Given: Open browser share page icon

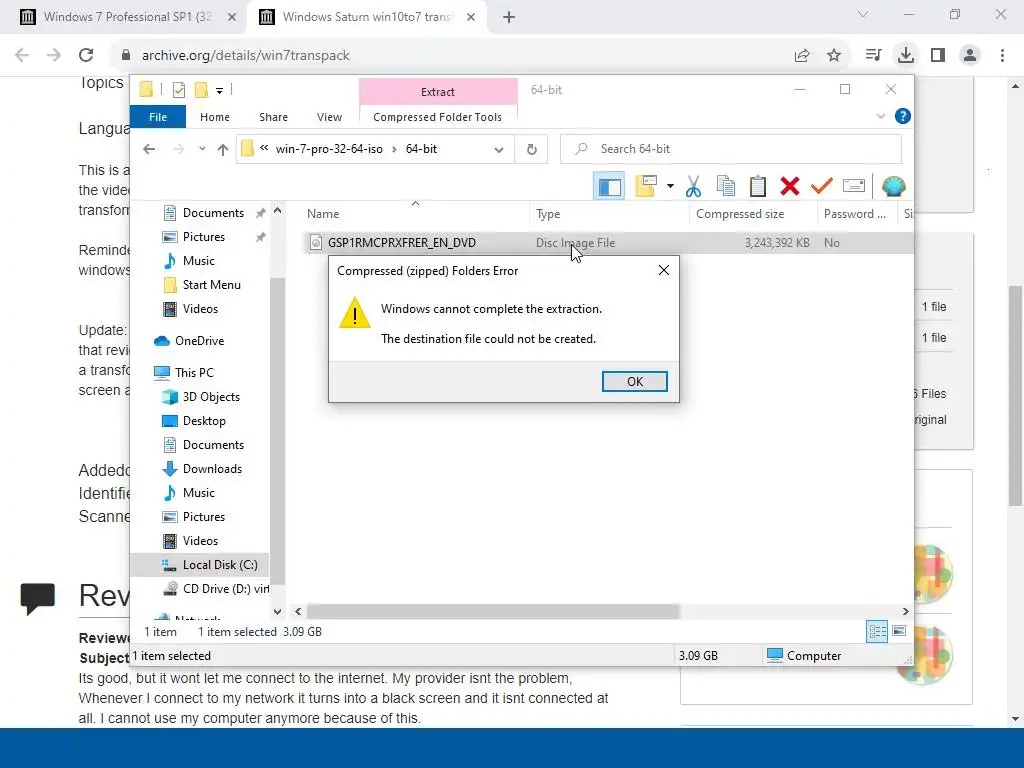Looking at the screenshot, I should click(x=802, y=56).
